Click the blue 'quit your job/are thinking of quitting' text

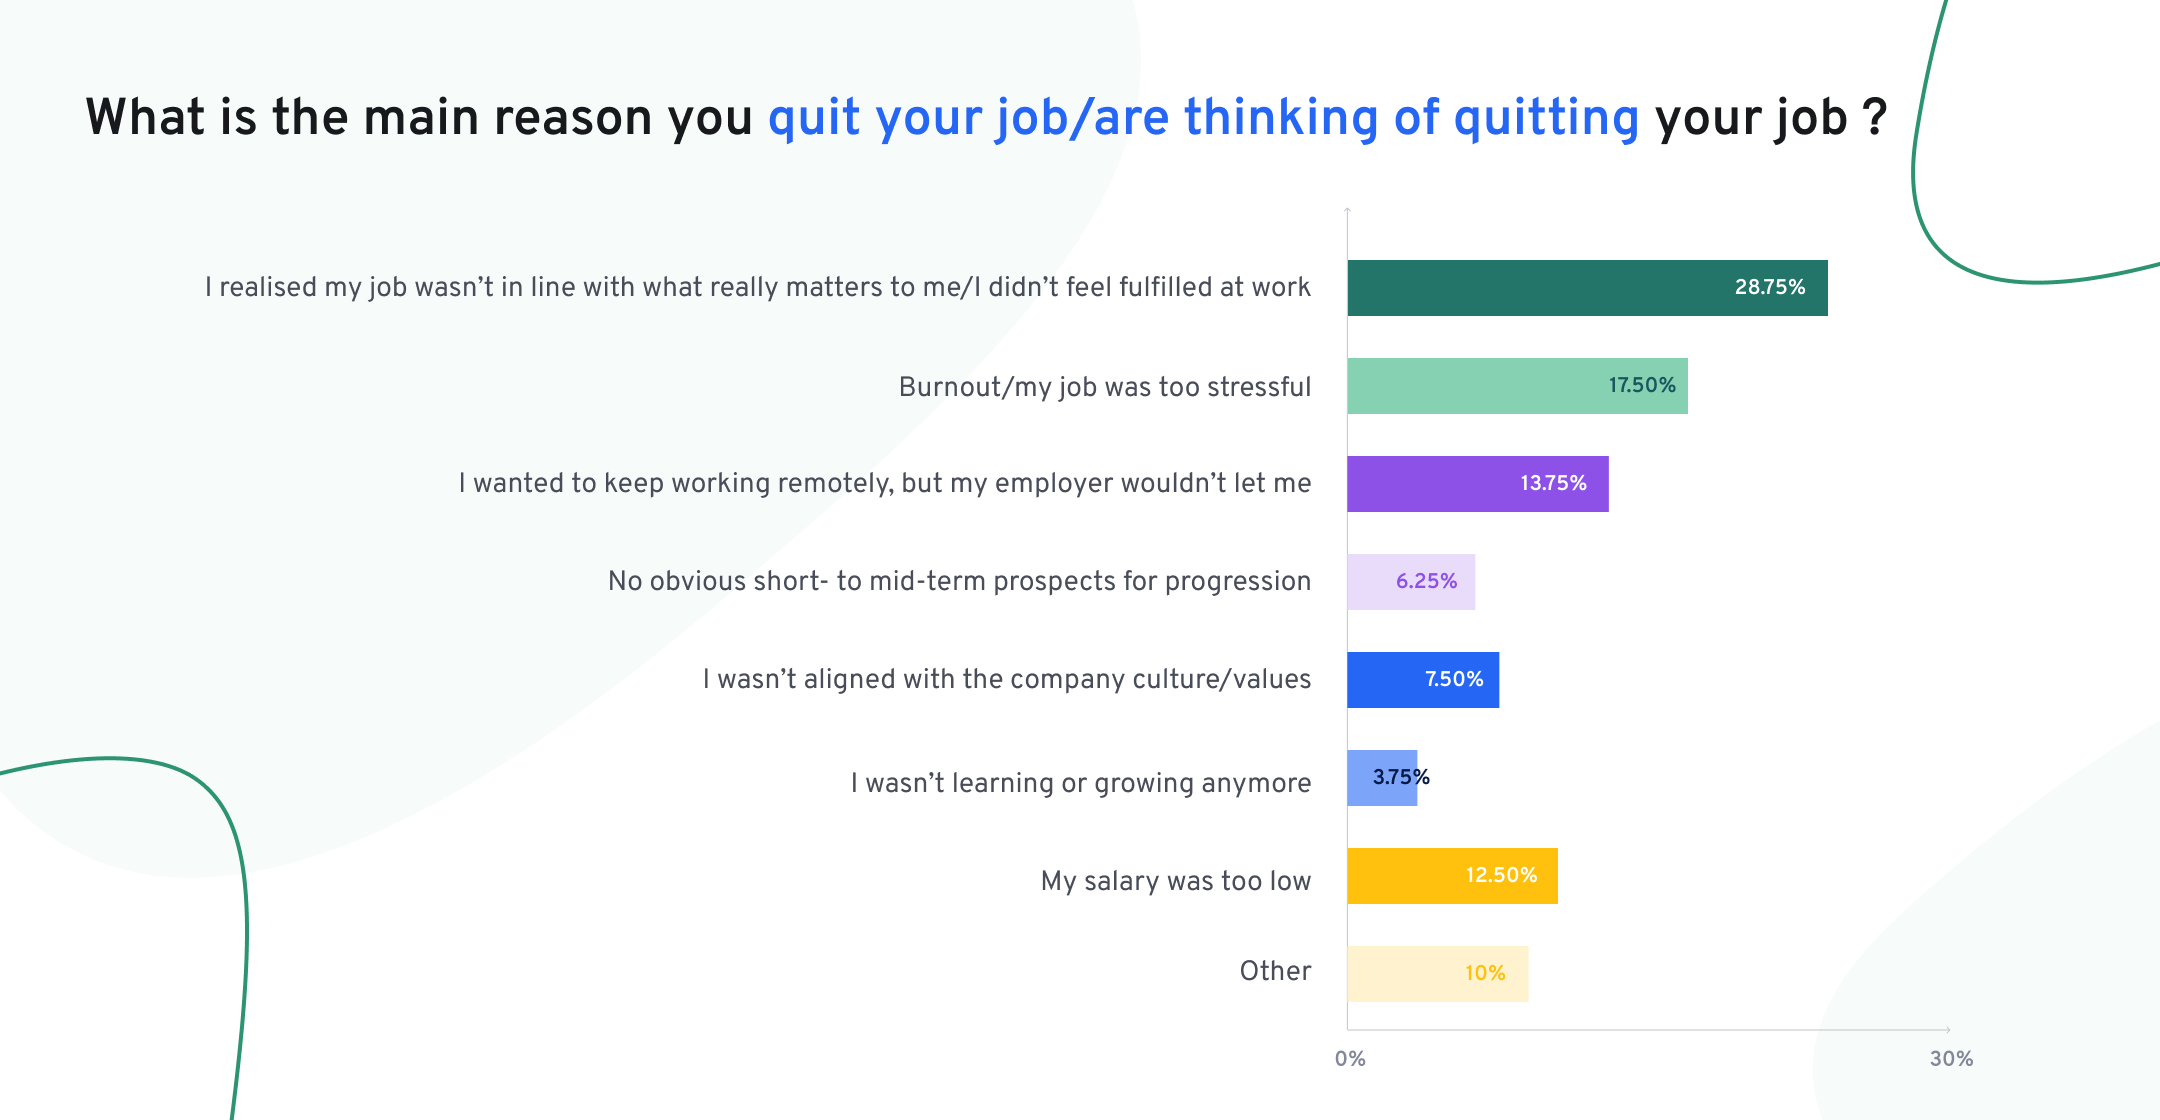(1203, 118)
